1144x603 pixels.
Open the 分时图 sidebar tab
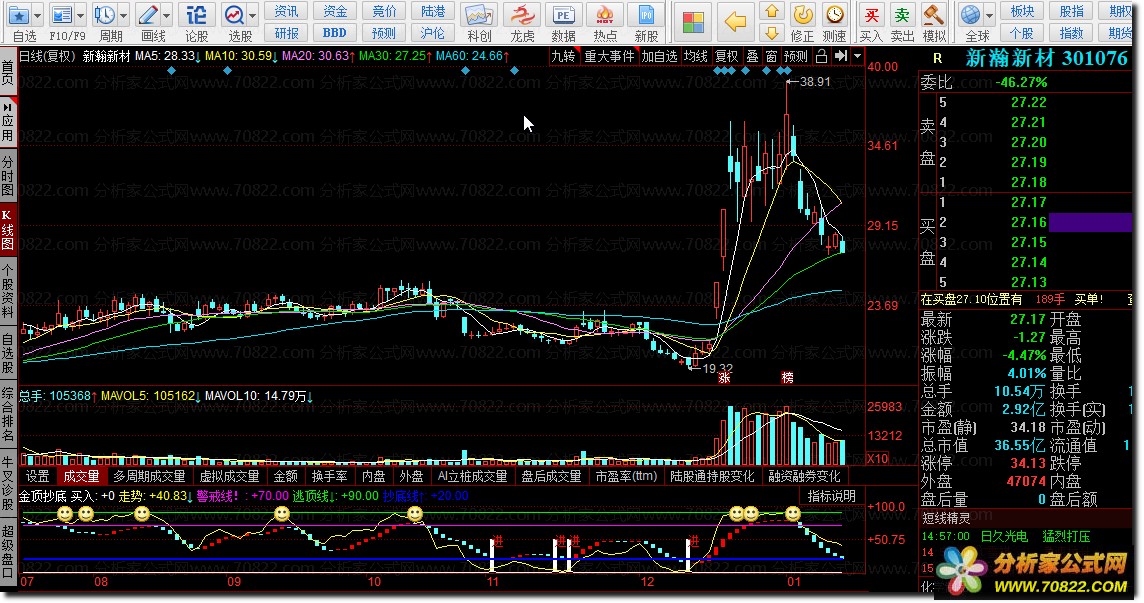pos(7,176)
